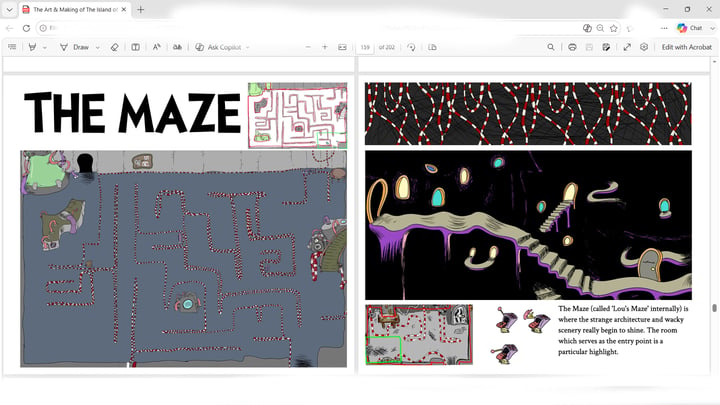This screenshot has width=720, height=405.
Task: Search within the PDF
Action: 551,47
